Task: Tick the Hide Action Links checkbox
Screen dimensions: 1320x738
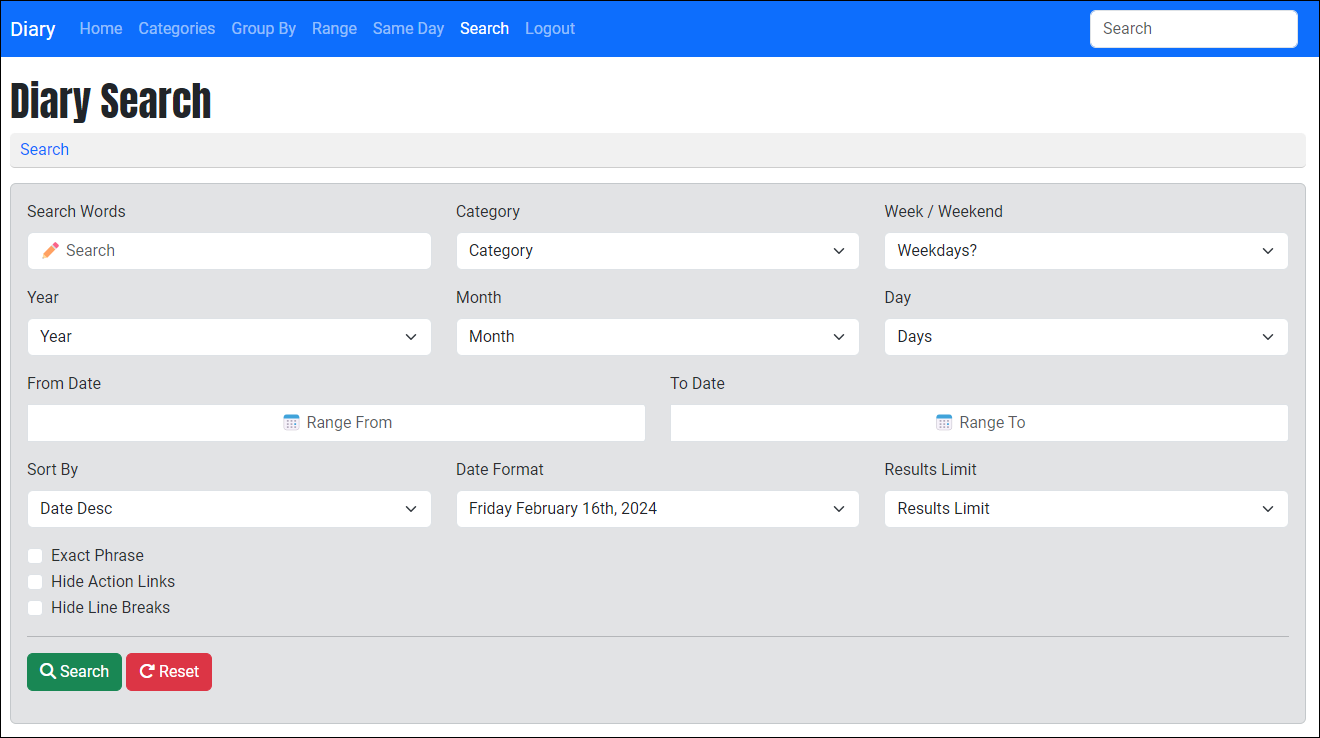Action: pyautogui.click(x=35, y=582)
